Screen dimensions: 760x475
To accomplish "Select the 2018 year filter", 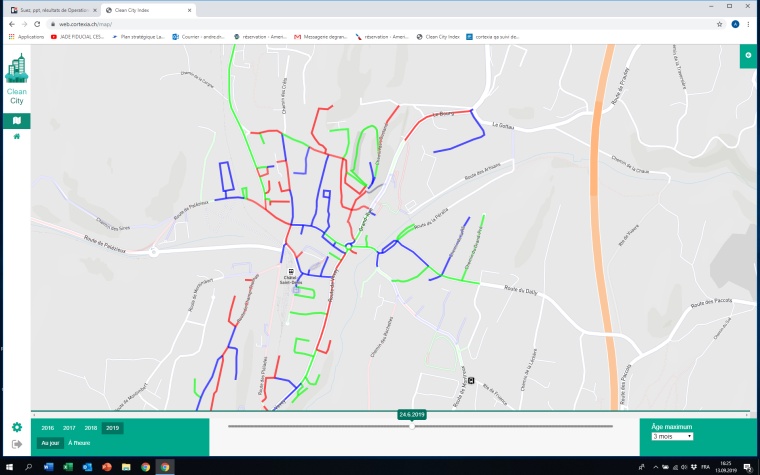I will click(90, 428).
